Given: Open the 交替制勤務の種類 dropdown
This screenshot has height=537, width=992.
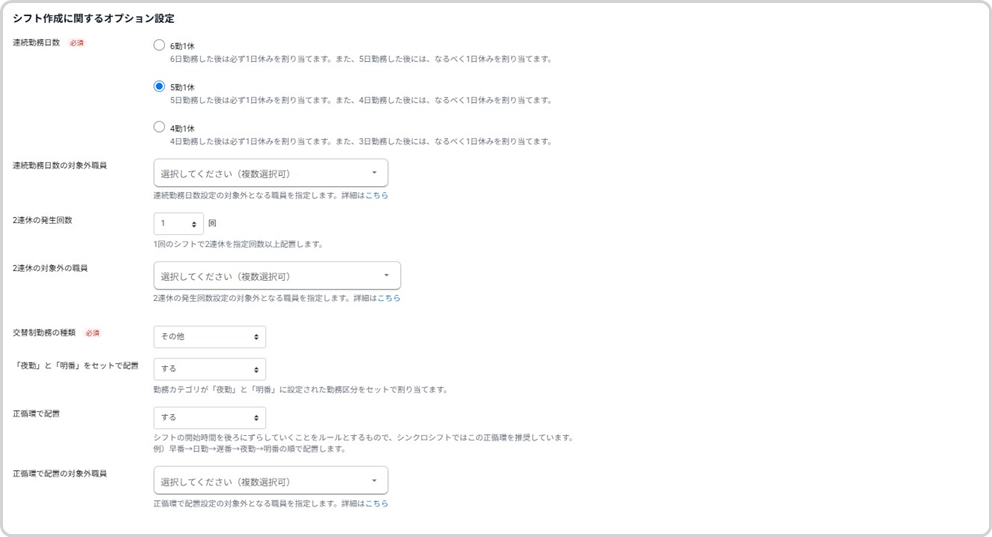Looking at the screenshot, I should pos(209,336).
